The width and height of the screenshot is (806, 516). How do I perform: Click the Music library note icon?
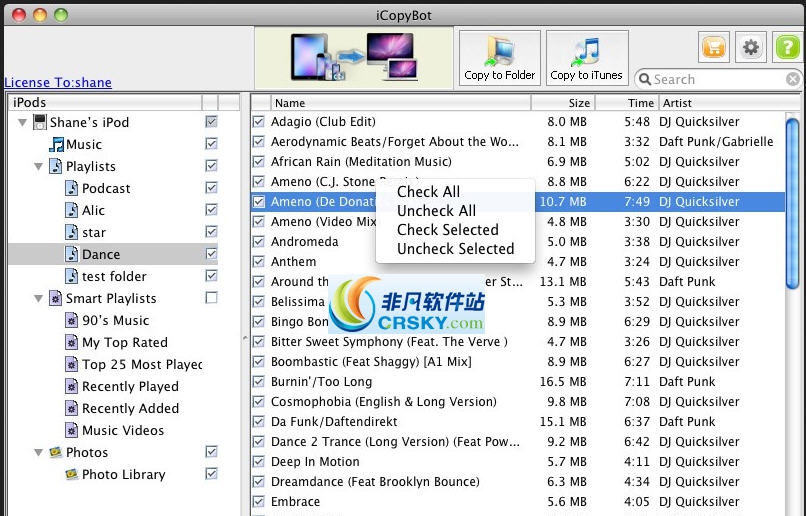tap(57, 144)
